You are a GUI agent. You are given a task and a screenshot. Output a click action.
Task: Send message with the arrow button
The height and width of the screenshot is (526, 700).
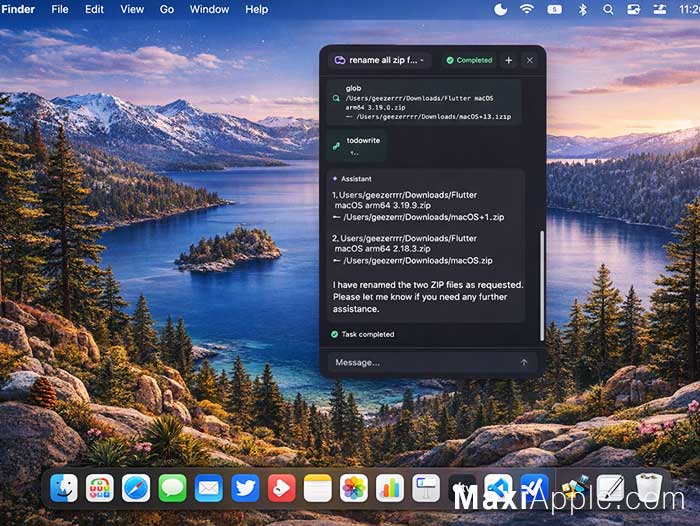point(524,362)
